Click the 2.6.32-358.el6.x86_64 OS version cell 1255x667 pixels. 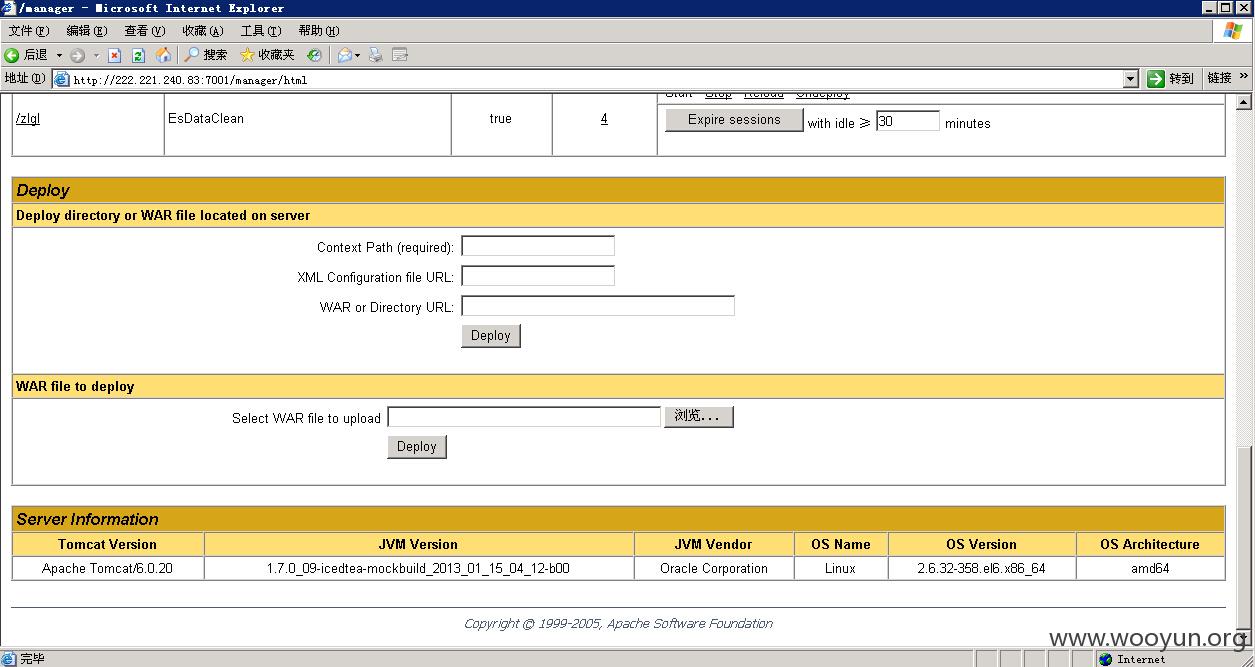click(981, 568)
